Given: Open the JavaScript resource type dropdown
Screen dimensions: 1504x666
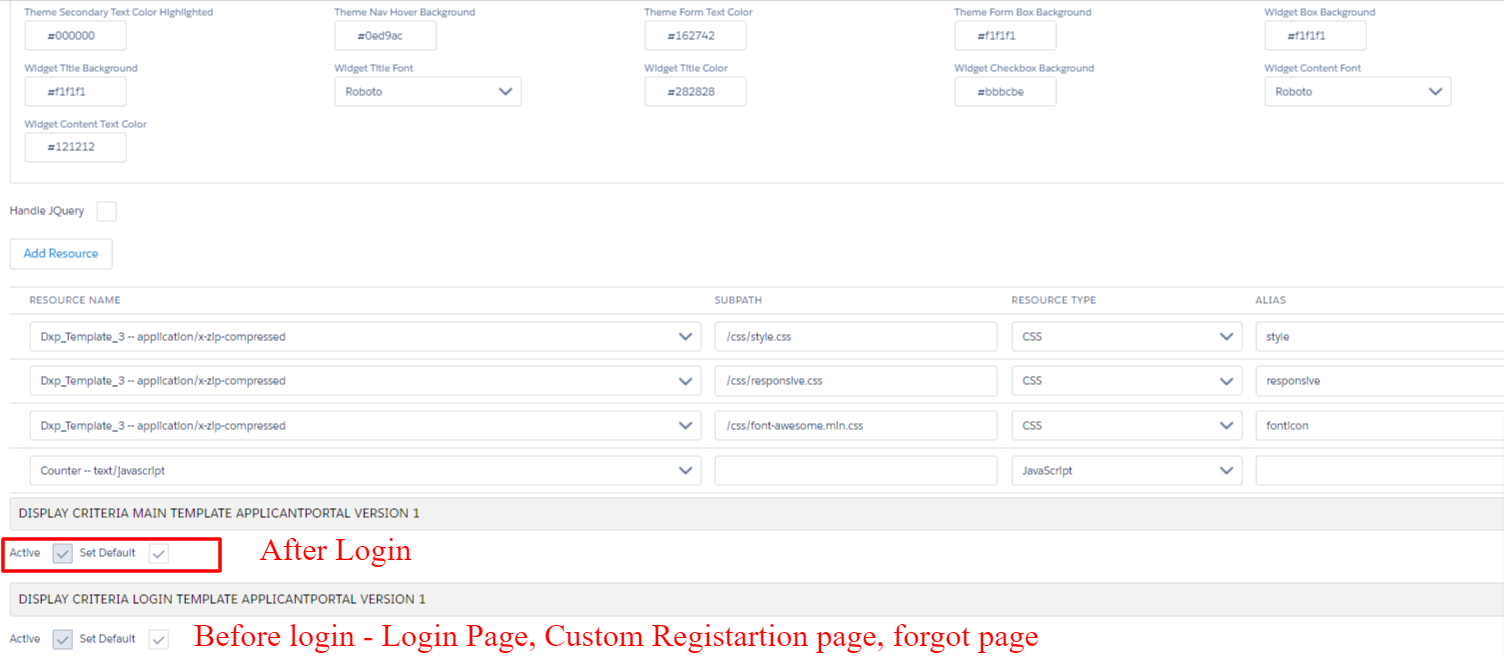Looking at the screenshot, I should click(x=1126, y=471).
